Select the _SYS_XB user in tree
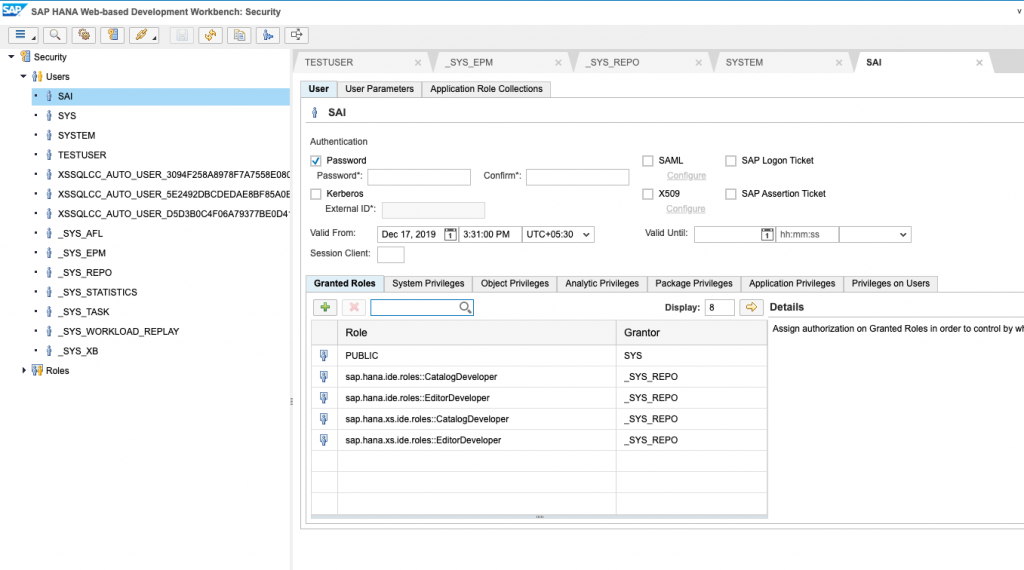Viewport: 1024px width, 570px height. coord(78,351)
